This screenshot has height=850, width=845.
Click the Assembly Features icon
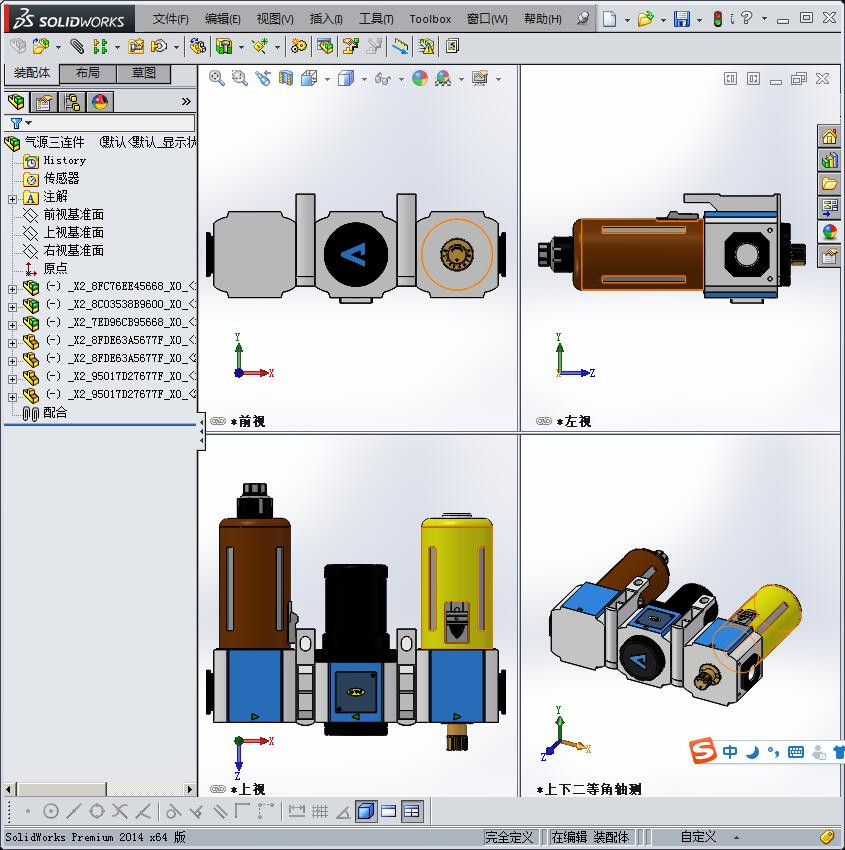click(x=224, y=47)
